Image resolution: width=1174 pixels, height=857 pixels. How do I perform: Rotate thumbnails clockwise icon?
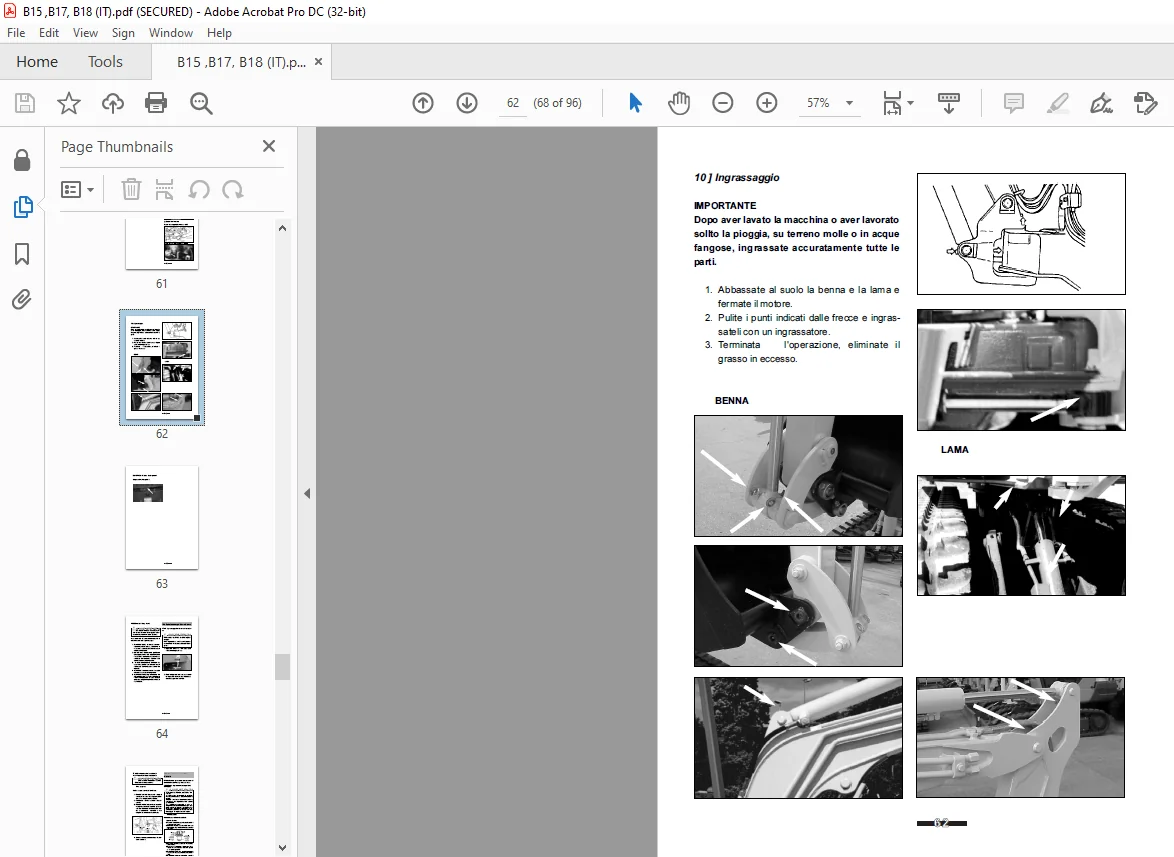point(233,189)
